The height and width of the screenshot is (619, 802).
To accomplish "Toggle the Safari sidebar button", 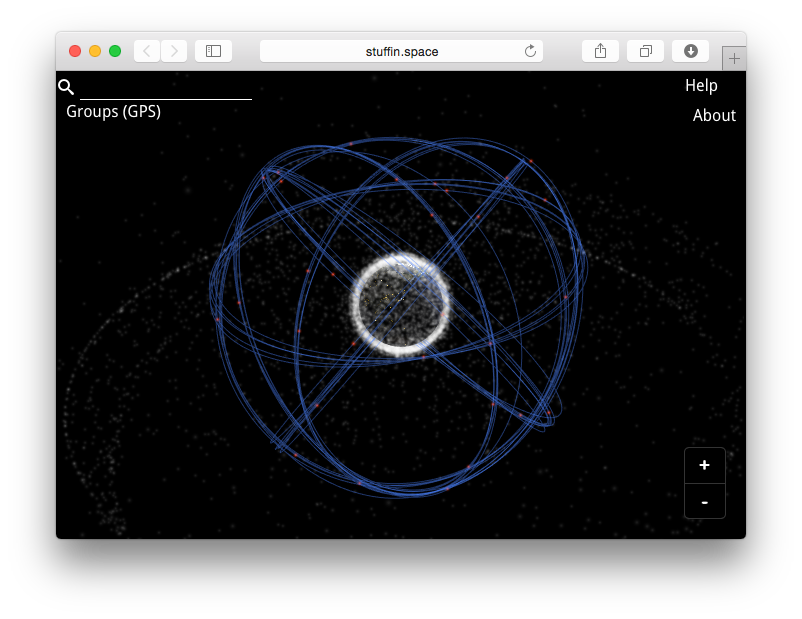I will [213, 51].
